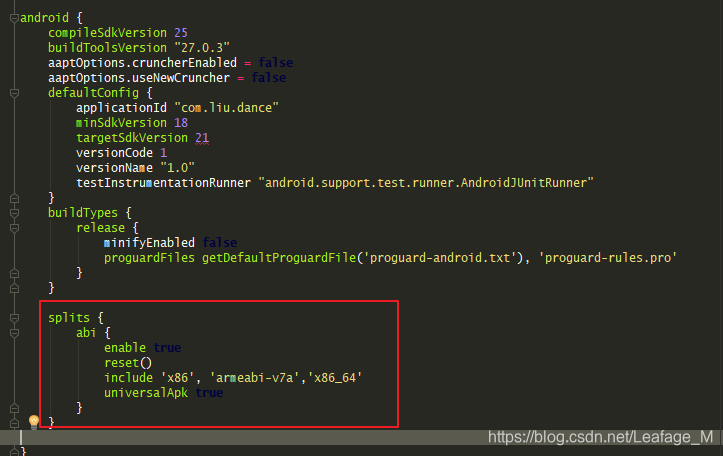This screenshot has width=723, height=456.
Task: Click underlined targetSdkVersion value 21
Action: (202, 138)
